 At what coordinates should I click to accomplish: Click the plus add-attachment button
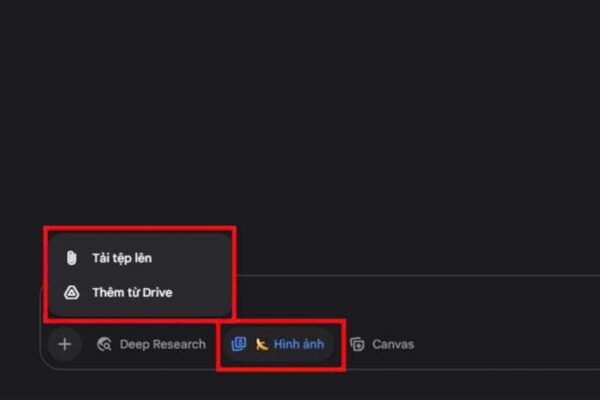(x=64, y=344)
